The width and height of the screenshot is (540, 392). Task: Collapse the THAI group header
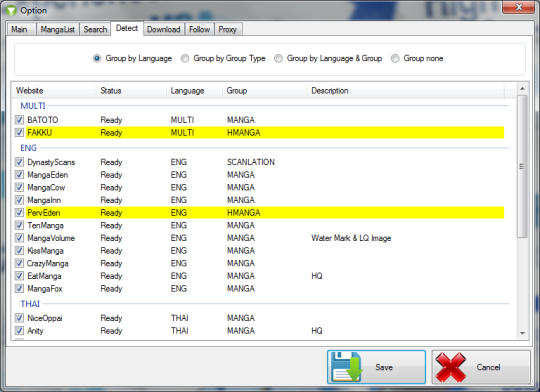click(30, 304)
